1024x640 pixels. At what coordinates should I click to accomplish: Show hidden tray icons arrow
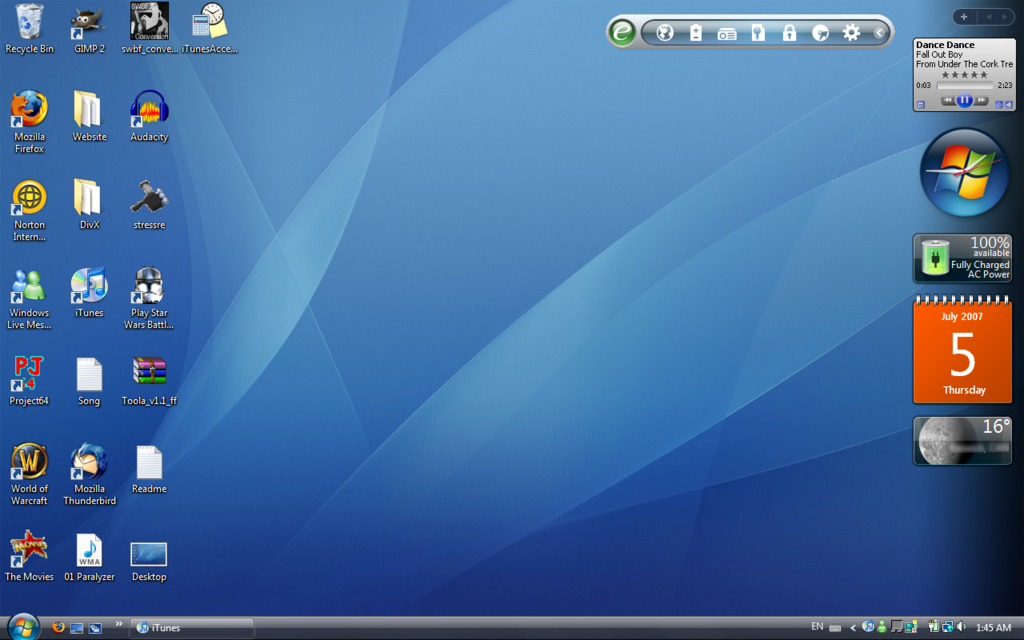click(852, 628)
